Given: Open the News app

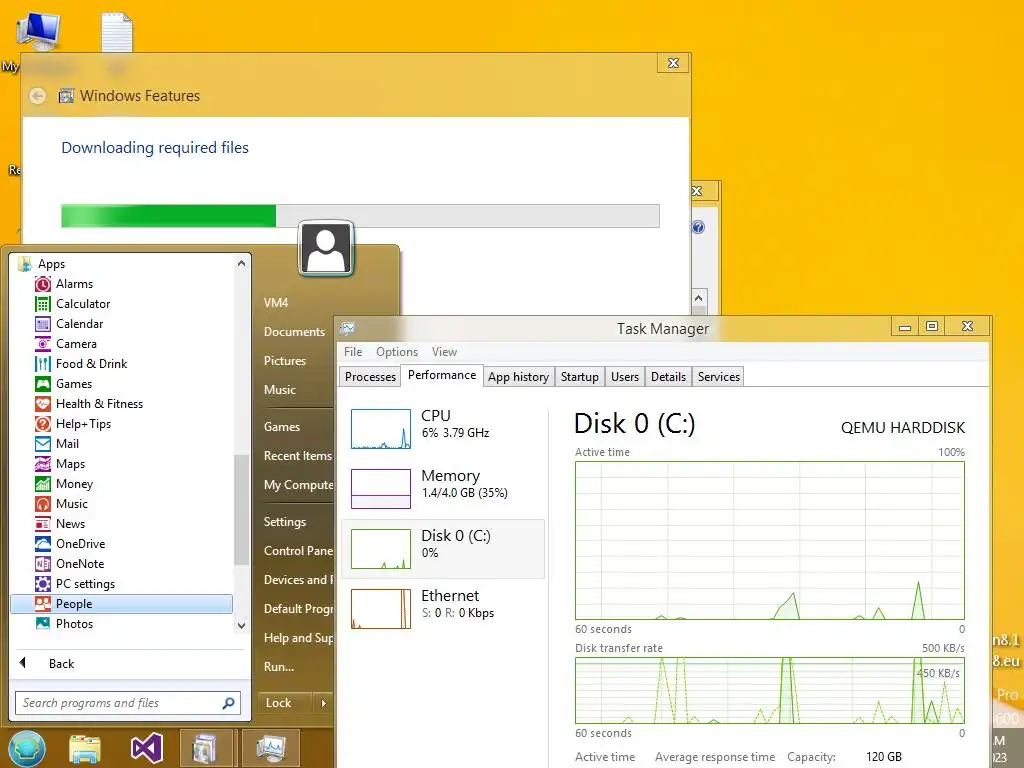Looking at the screenshot, I should point(42,524).
